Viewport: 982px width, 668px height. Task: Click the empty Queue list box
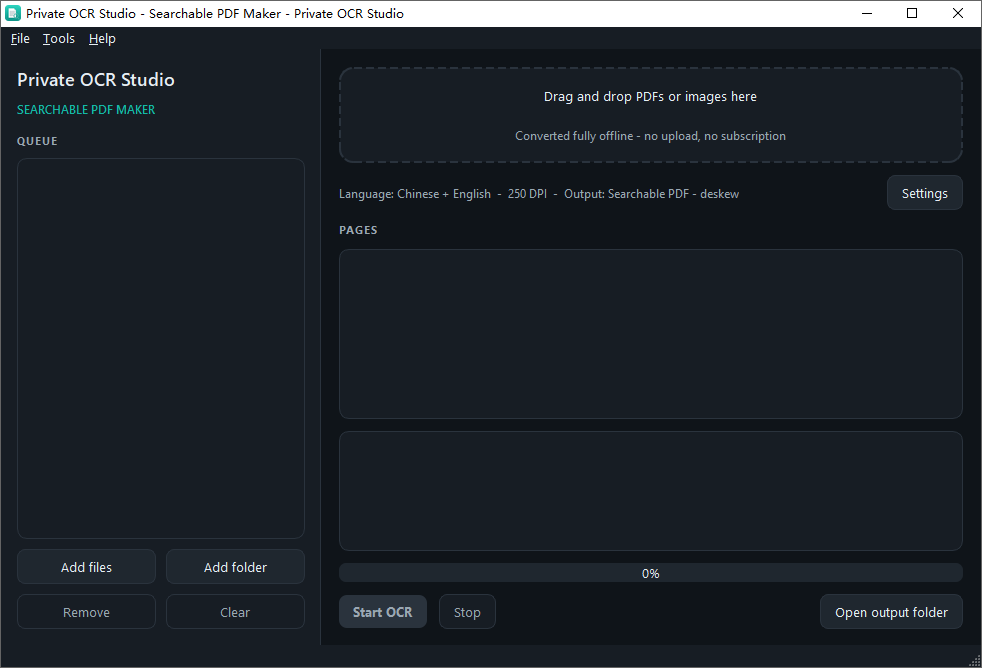161,348
